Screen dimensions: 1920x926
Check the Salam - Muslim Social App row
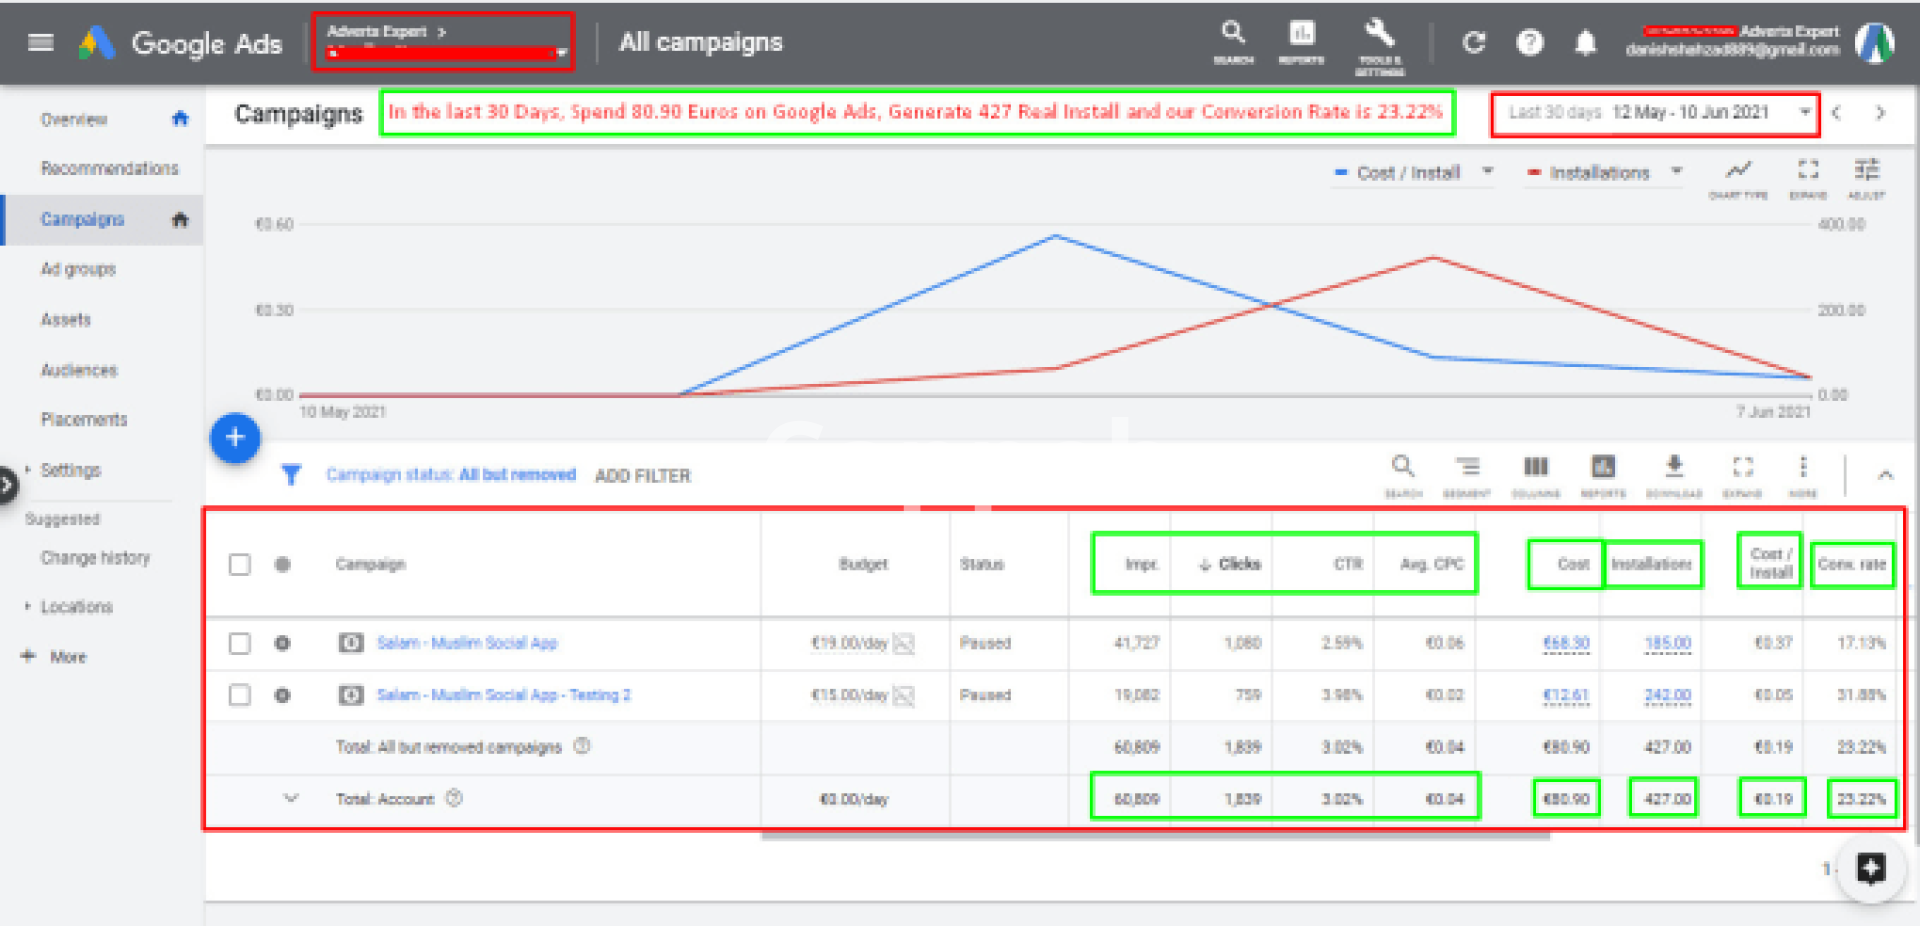tap(240, 643)
